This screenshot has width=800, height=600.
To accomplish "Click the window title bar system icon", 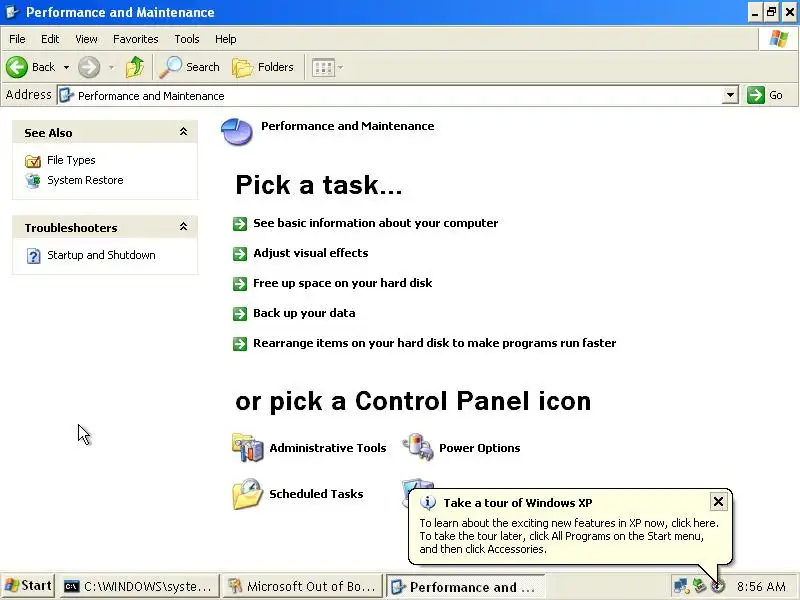I will coord(12,12).
